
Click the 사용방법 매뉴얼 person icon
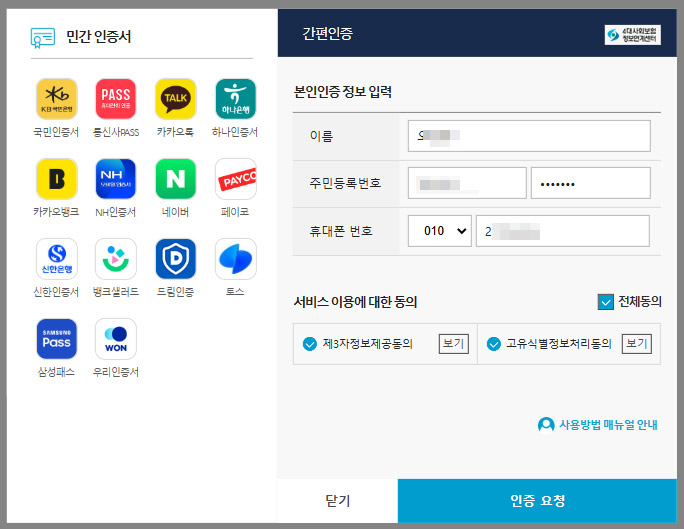tap(546, 424)
